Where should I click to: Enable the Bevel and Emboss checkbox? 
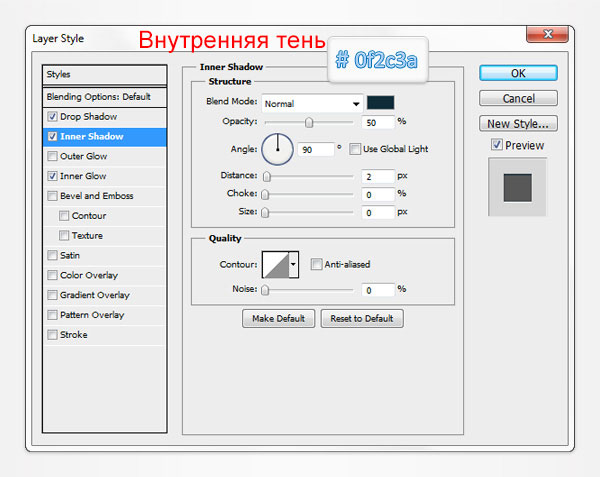coord(52,196)
